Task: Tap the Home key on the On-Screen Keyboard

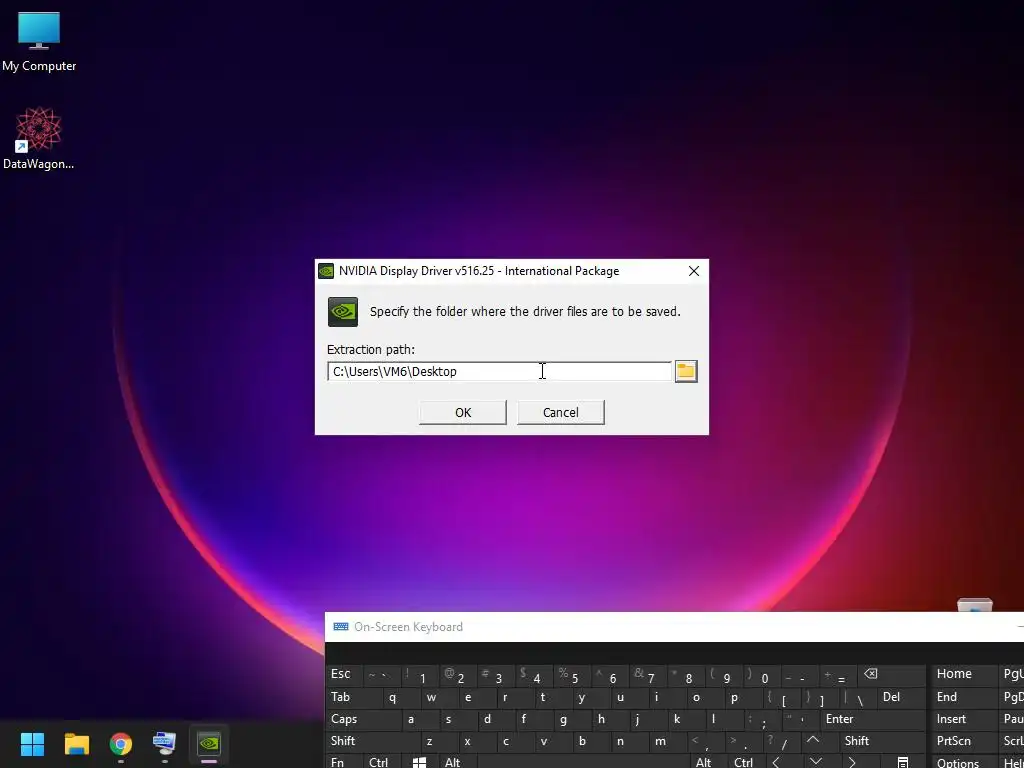Action: 964,675
